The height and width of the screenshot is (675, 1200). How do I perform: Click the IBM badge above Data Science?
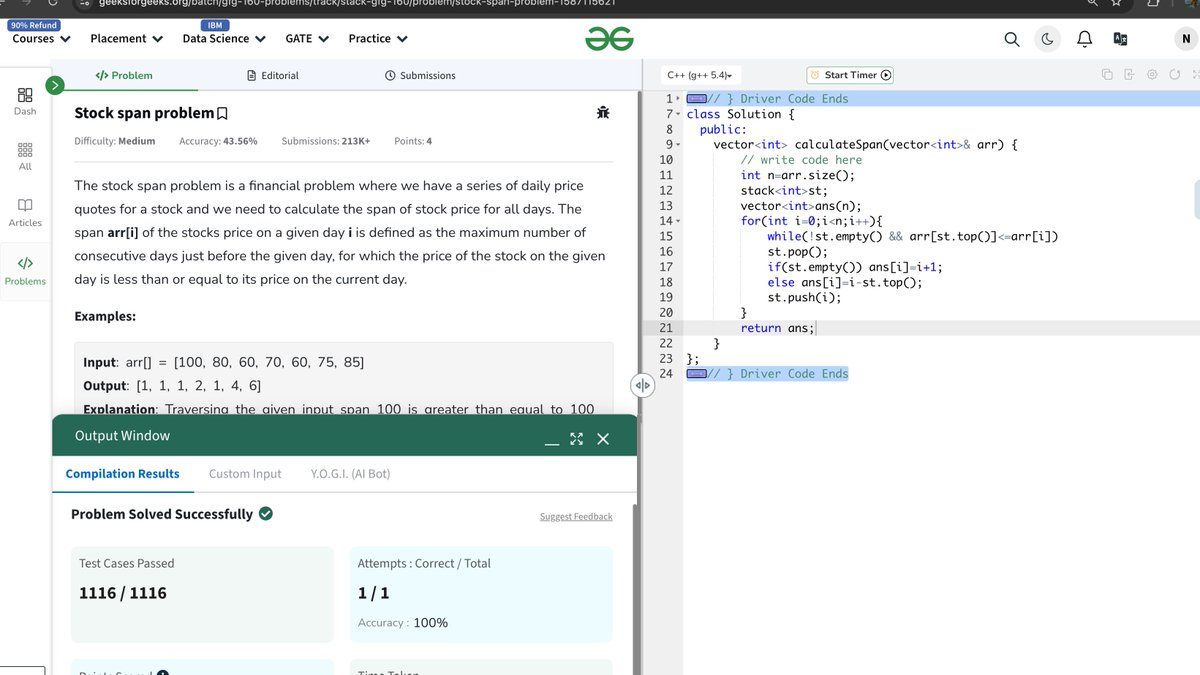coord(214,25)
